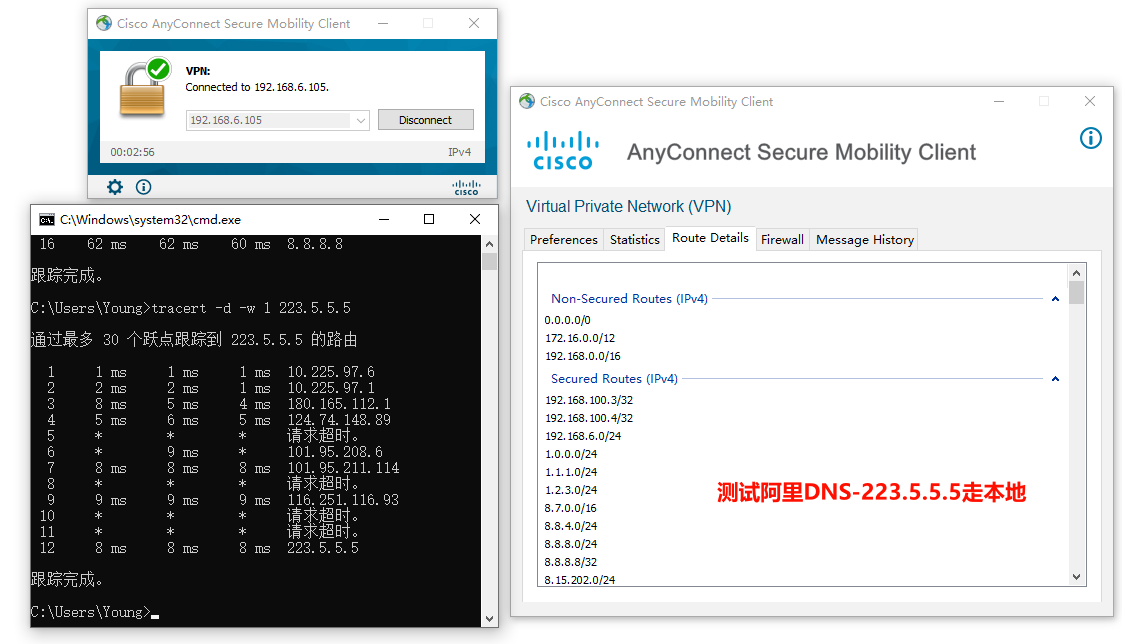This screenshot has width=1122, height=644.
Task: Click the Virtual Private Network (VPN) heading
Action: tap(628, 206)
